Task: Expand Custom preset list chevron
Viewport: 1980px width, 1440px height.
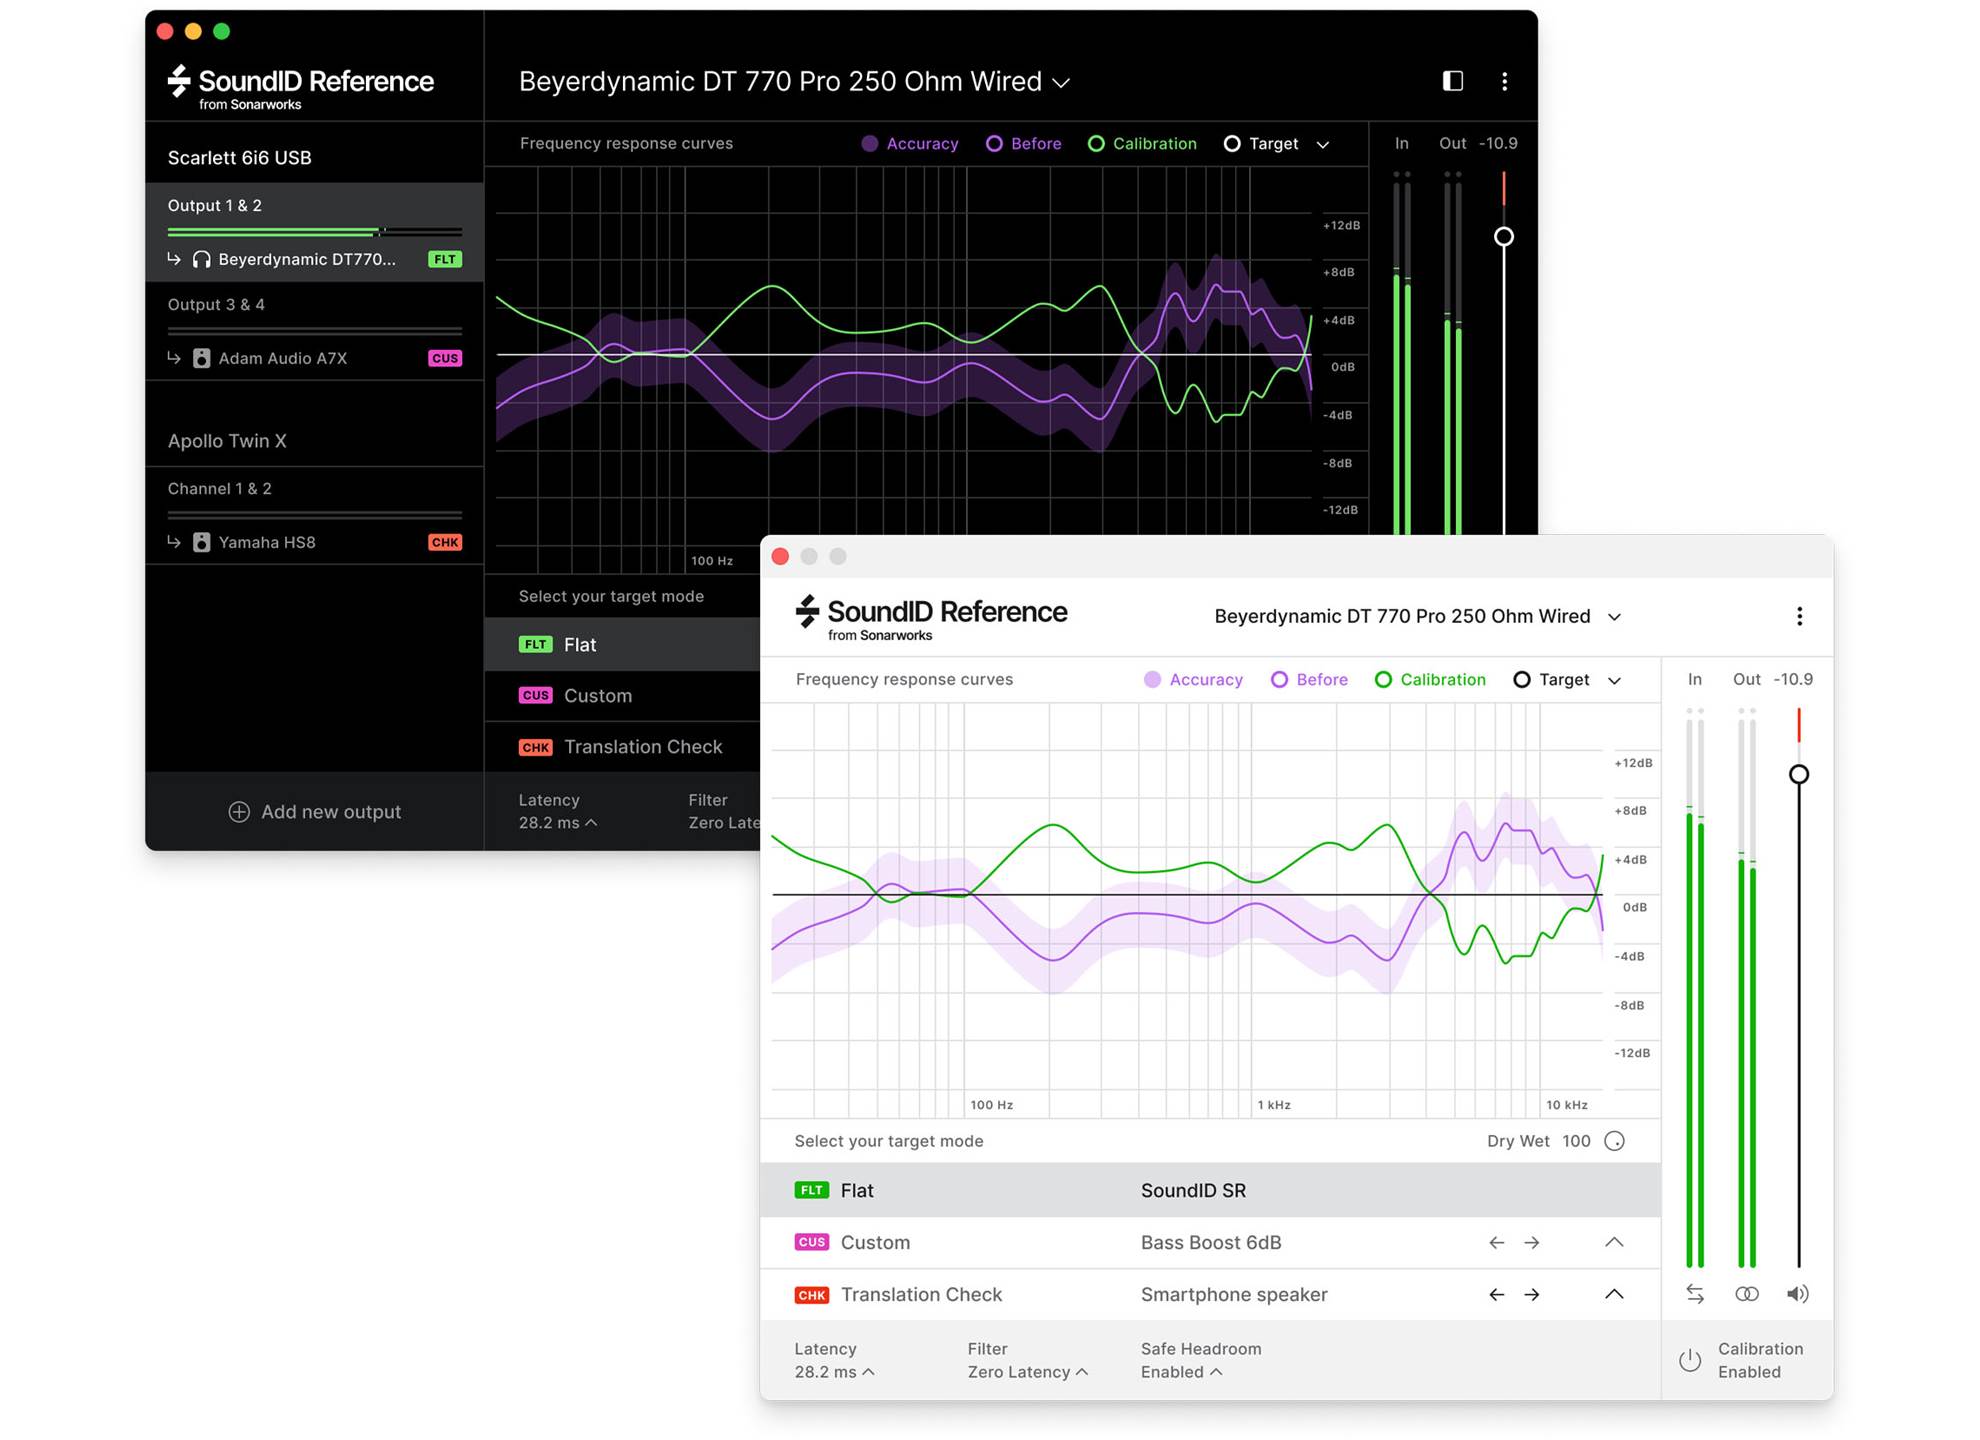Action: (1614, 1242)
